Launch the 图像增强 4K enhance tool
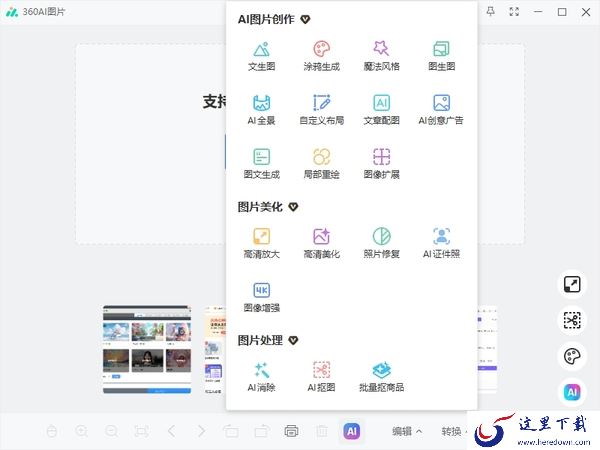 [262, 297]
